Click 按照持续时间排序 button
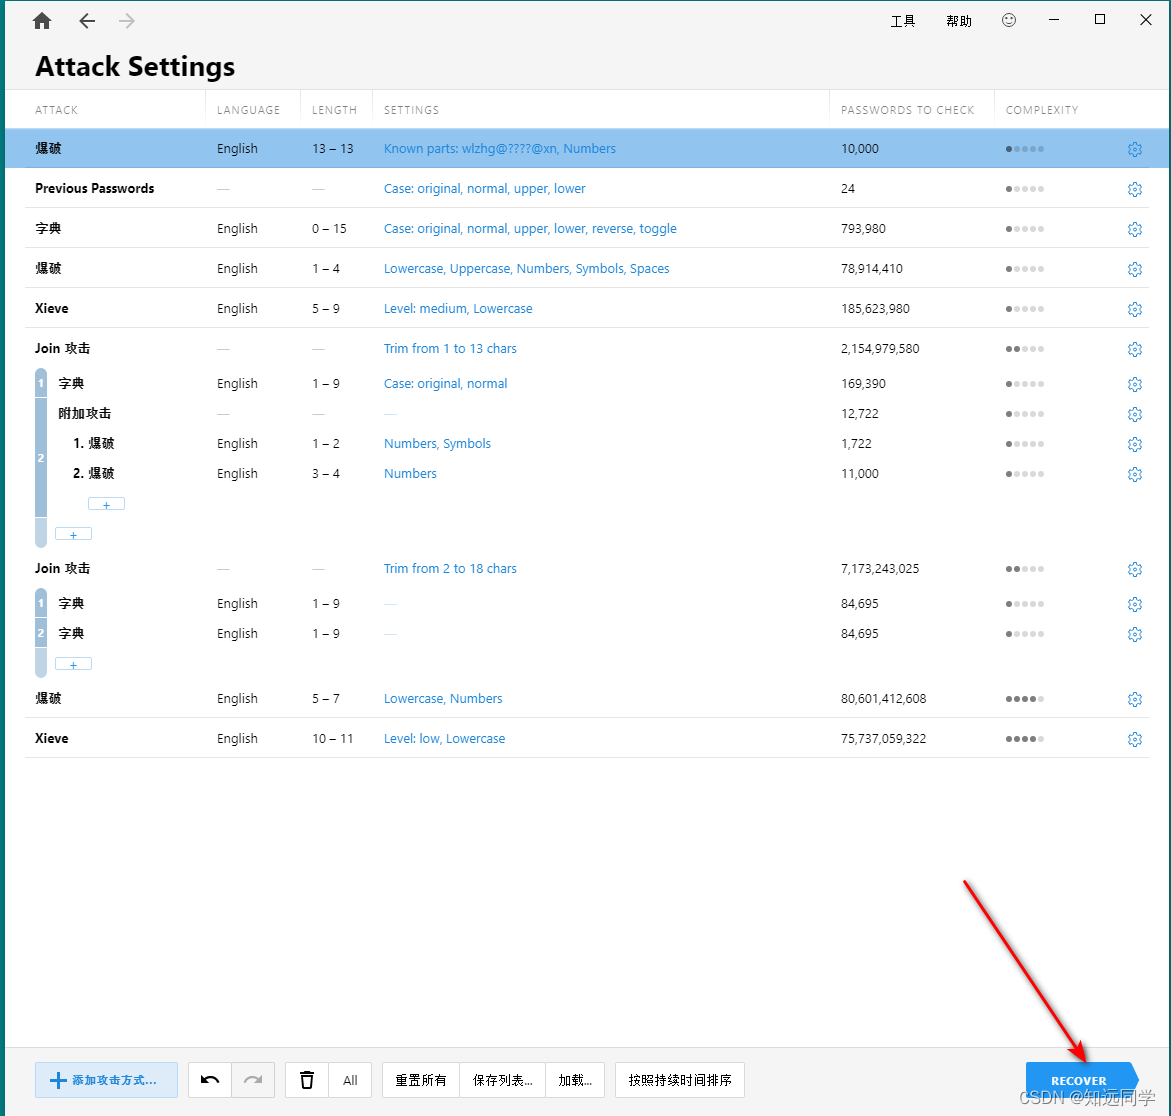 pyautogui.click(x=680, y=1080)
